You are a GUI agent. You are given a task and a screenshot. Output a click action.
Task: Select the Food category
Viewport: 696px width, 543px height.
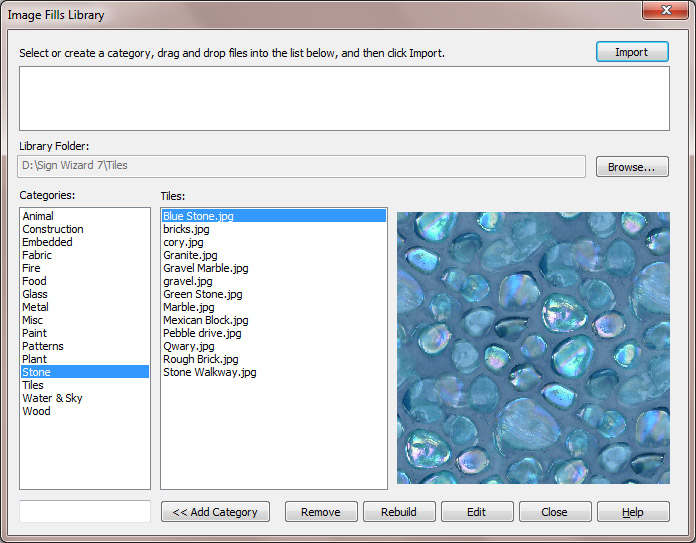coord(85,281)
